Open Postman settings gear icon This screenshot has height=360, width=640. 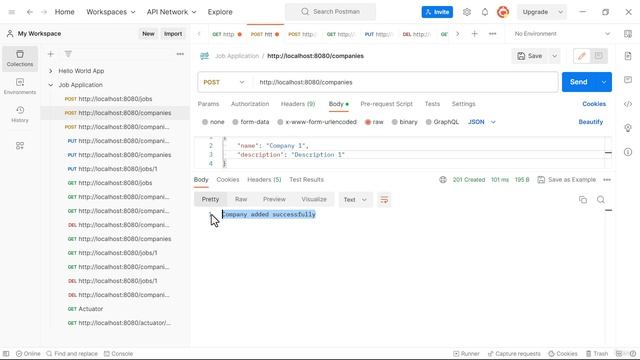tap(467, 12)
